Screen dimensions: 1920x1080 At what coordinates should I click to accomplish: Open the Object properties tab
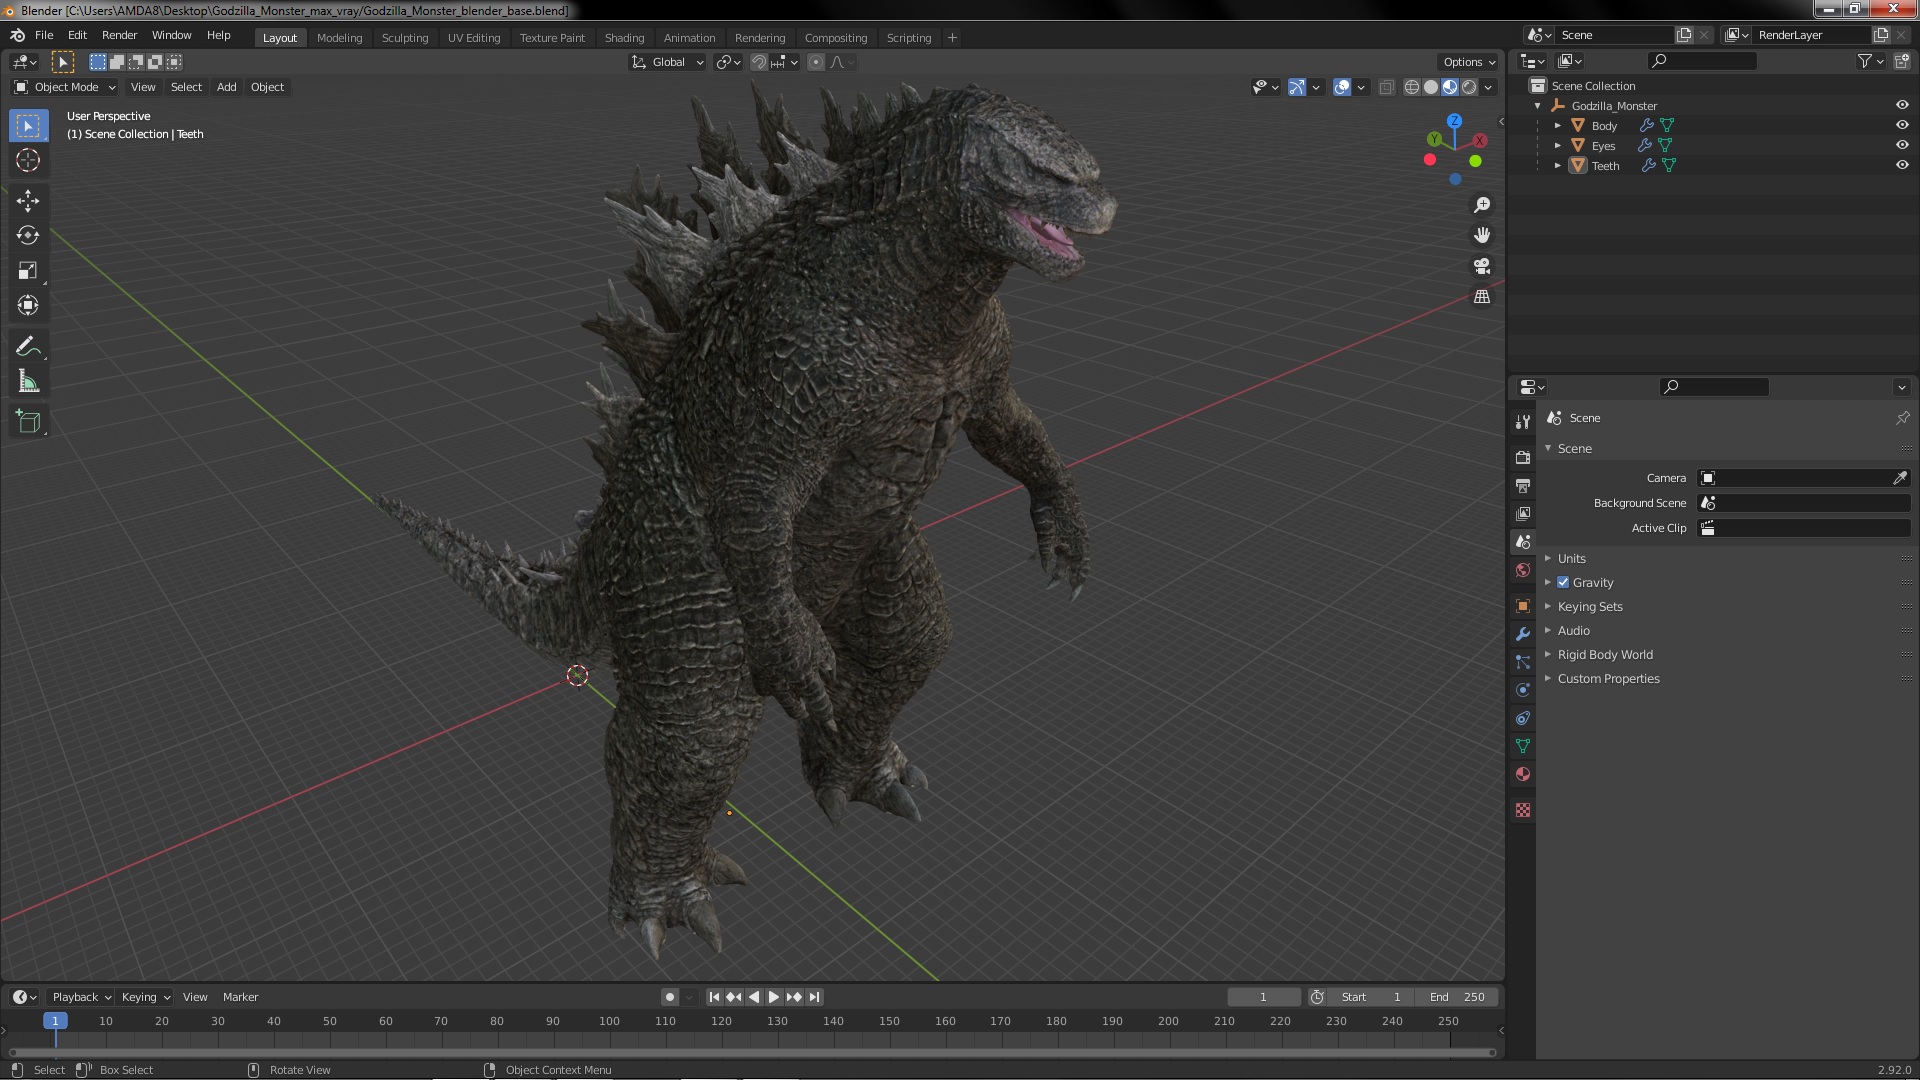point(1523,606)
